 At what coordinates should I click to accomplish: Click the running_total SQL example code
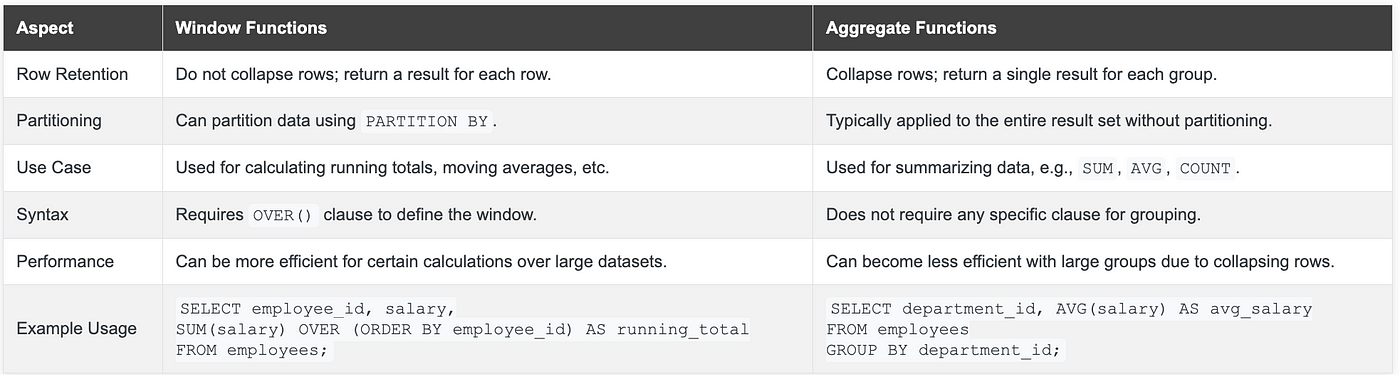(462, 329)
